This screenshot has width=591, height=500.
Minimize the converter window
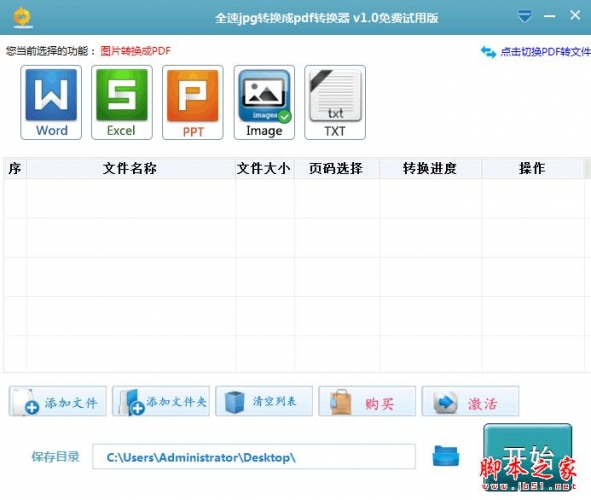[549, 16]
